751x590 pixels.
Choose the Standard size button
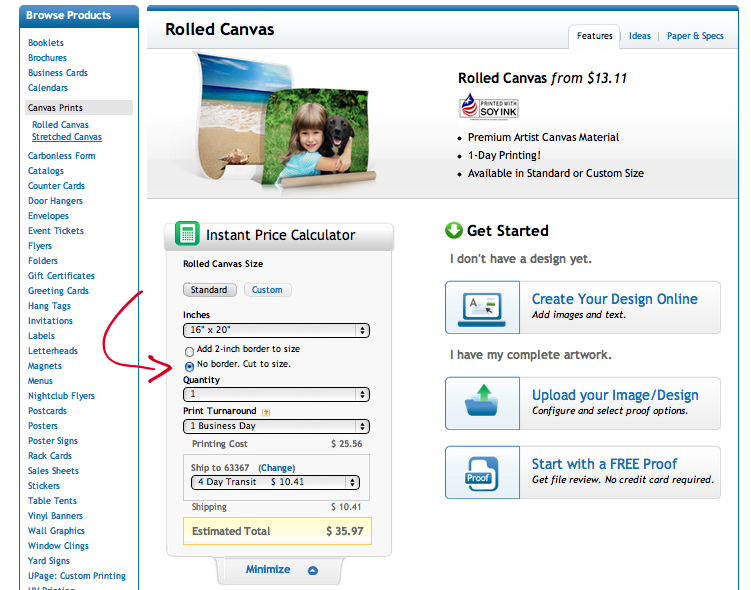(209, 290)
